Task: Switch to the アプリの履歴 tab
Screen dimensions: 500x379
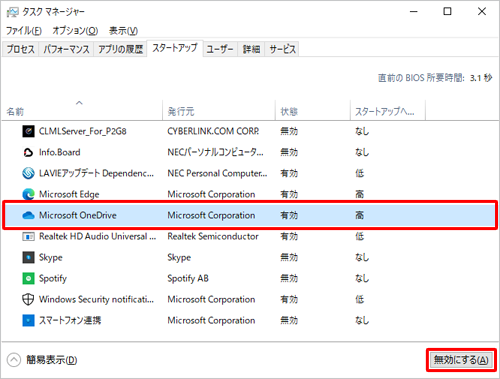Action: (120, 49)
